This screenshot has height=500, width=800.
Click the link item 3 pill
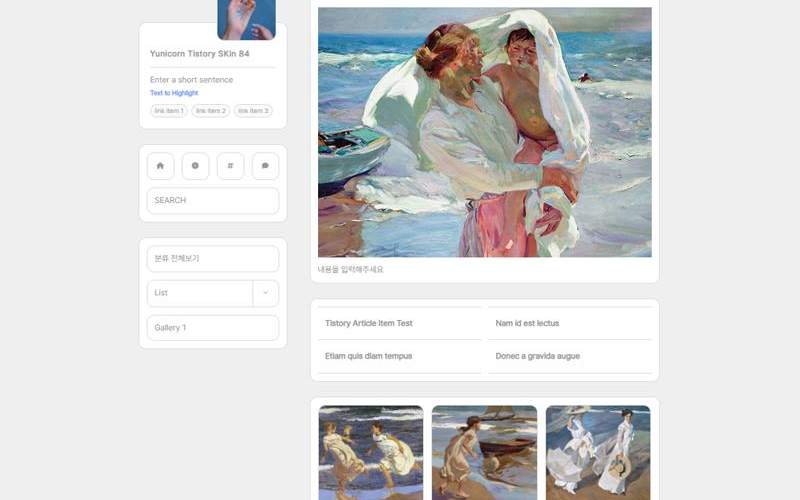click(x=253, y=111)
